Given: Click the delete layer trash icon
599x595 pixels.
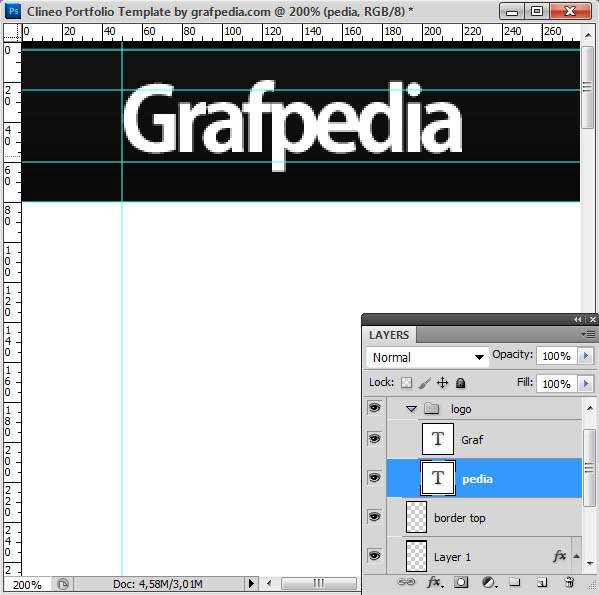Looking at the screenshot, I should pyautogui.click(x=569, y=582).
